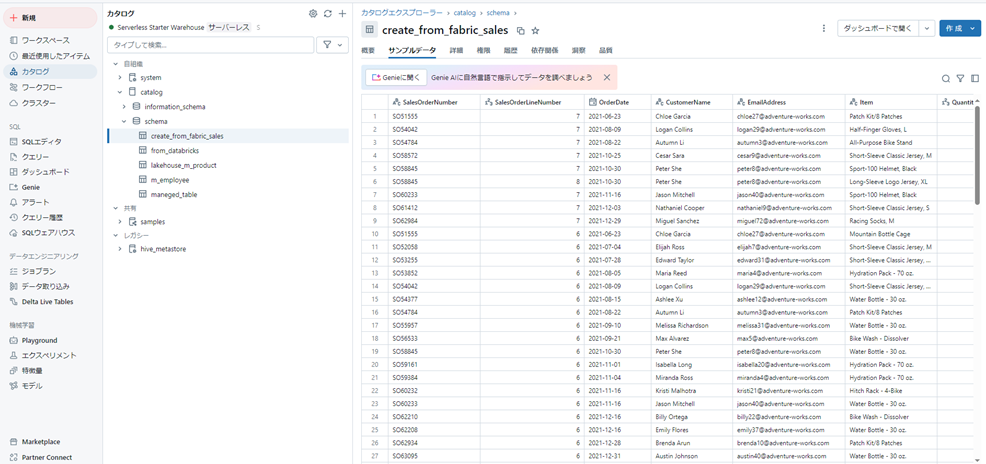Click カタログエクスプローラー breadcrumb link

(x=402, y=12)
